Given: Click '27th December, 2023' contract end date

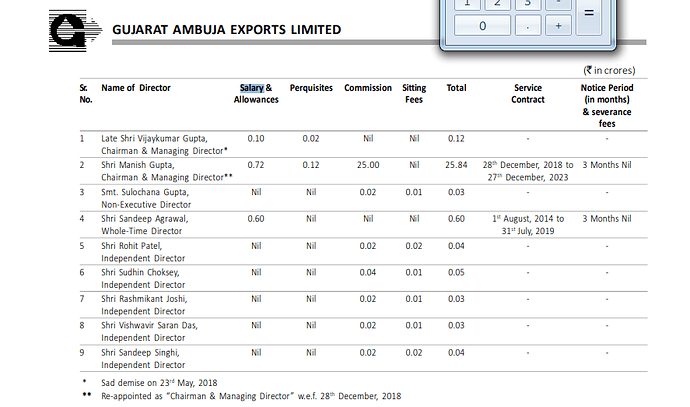Looking at the screenshot, I should click(x=528, y=177).
